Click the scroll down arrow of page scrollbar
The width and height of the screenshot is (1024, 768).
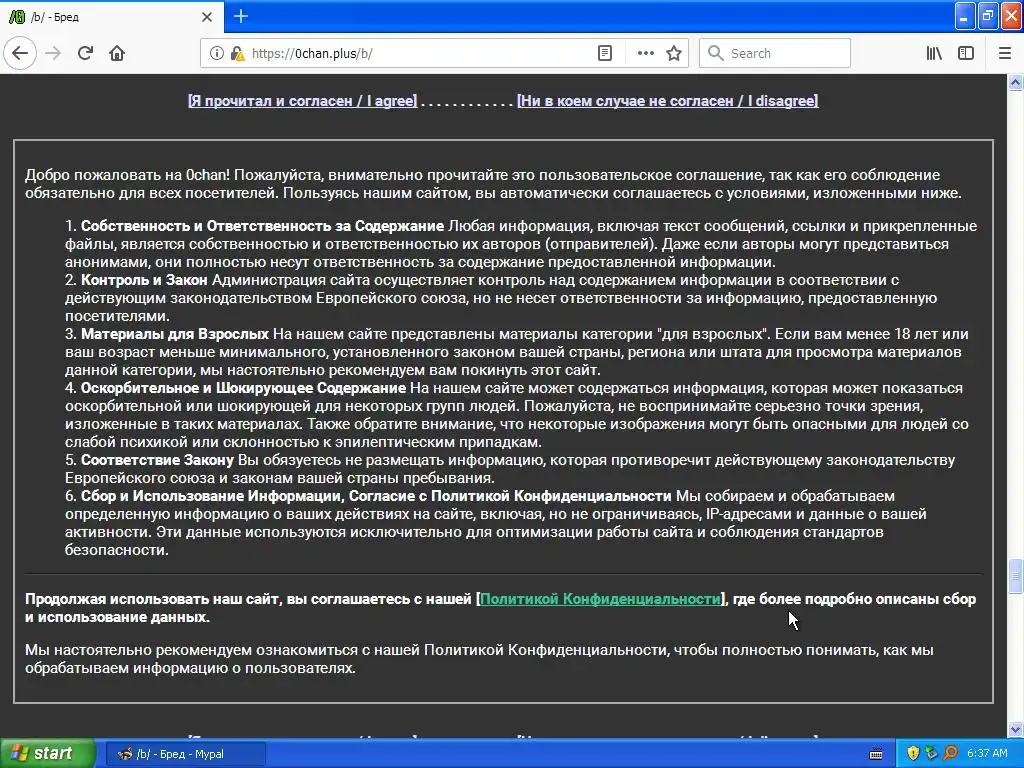point(1016,729)
